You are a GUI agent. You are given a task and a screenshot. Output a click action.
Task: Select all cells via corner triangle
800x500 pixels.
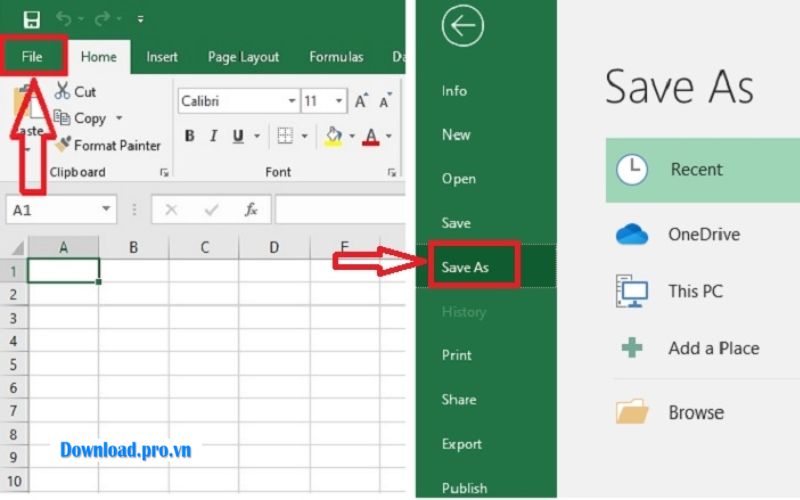point(17,248)
